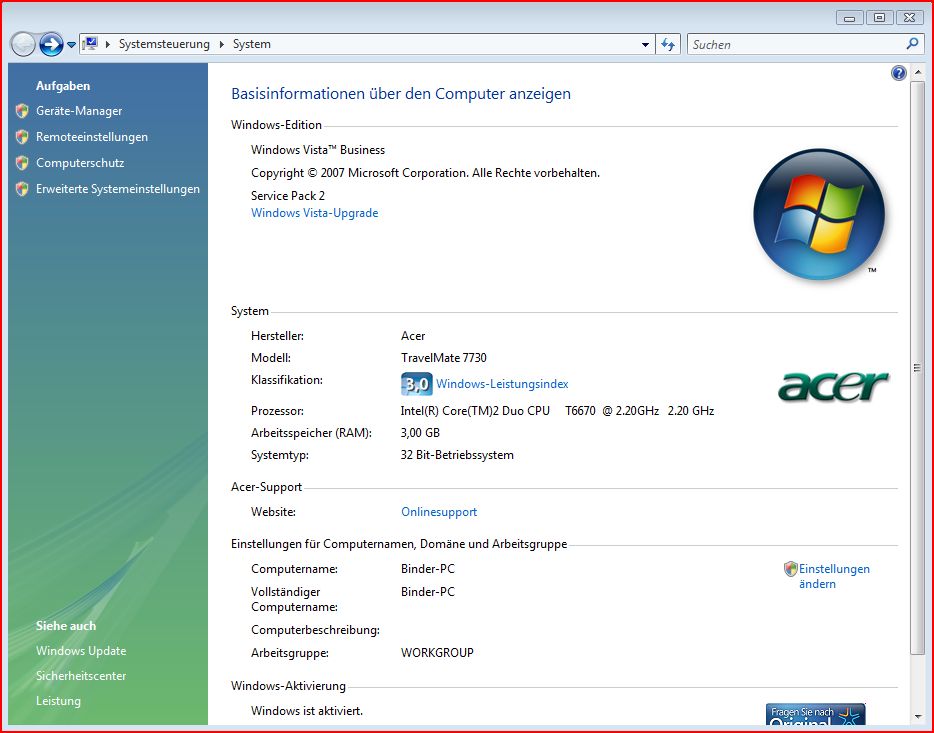Click the 'Aufgaben' sidebar heading
Image resolution: width=934 pixels, height=733 pixels.
tap(63, 86)
